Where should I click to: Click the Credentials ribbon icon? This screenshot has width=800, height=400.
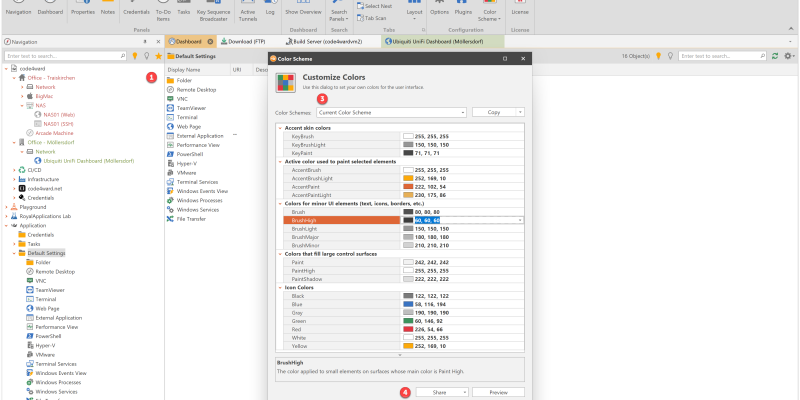[137, 10]
